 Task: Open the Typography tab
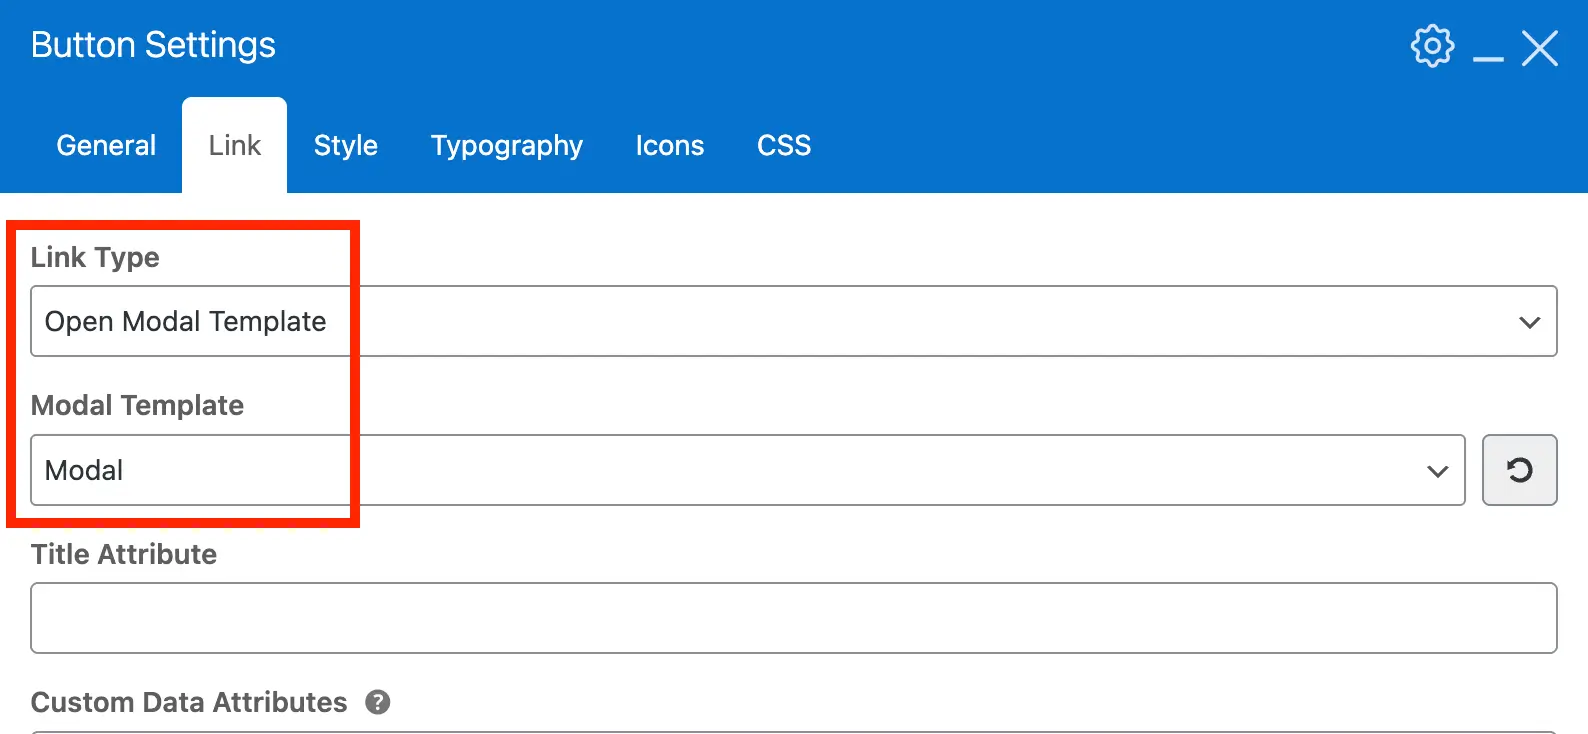pyautogui.click(x=506, y=145)
